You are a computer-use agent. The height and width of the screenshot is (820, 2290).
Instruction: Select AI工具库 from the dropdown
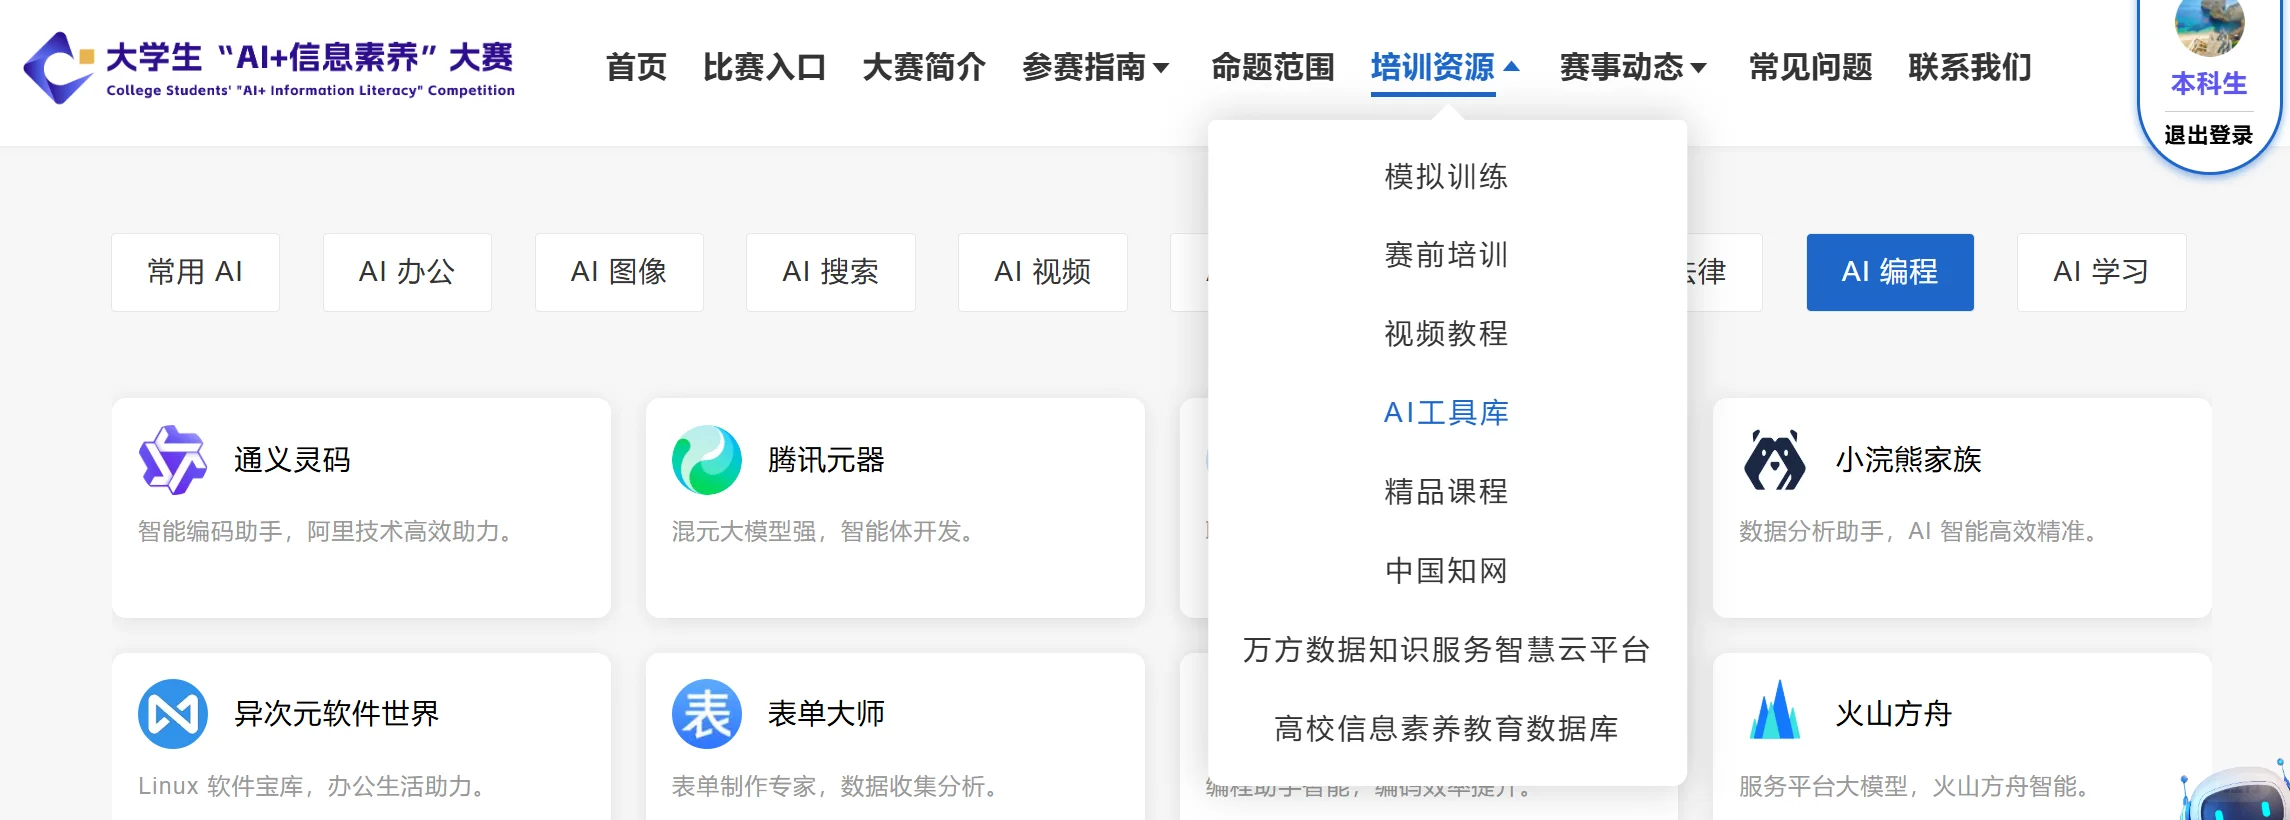pyautogui.click(x=1447, y=413)
